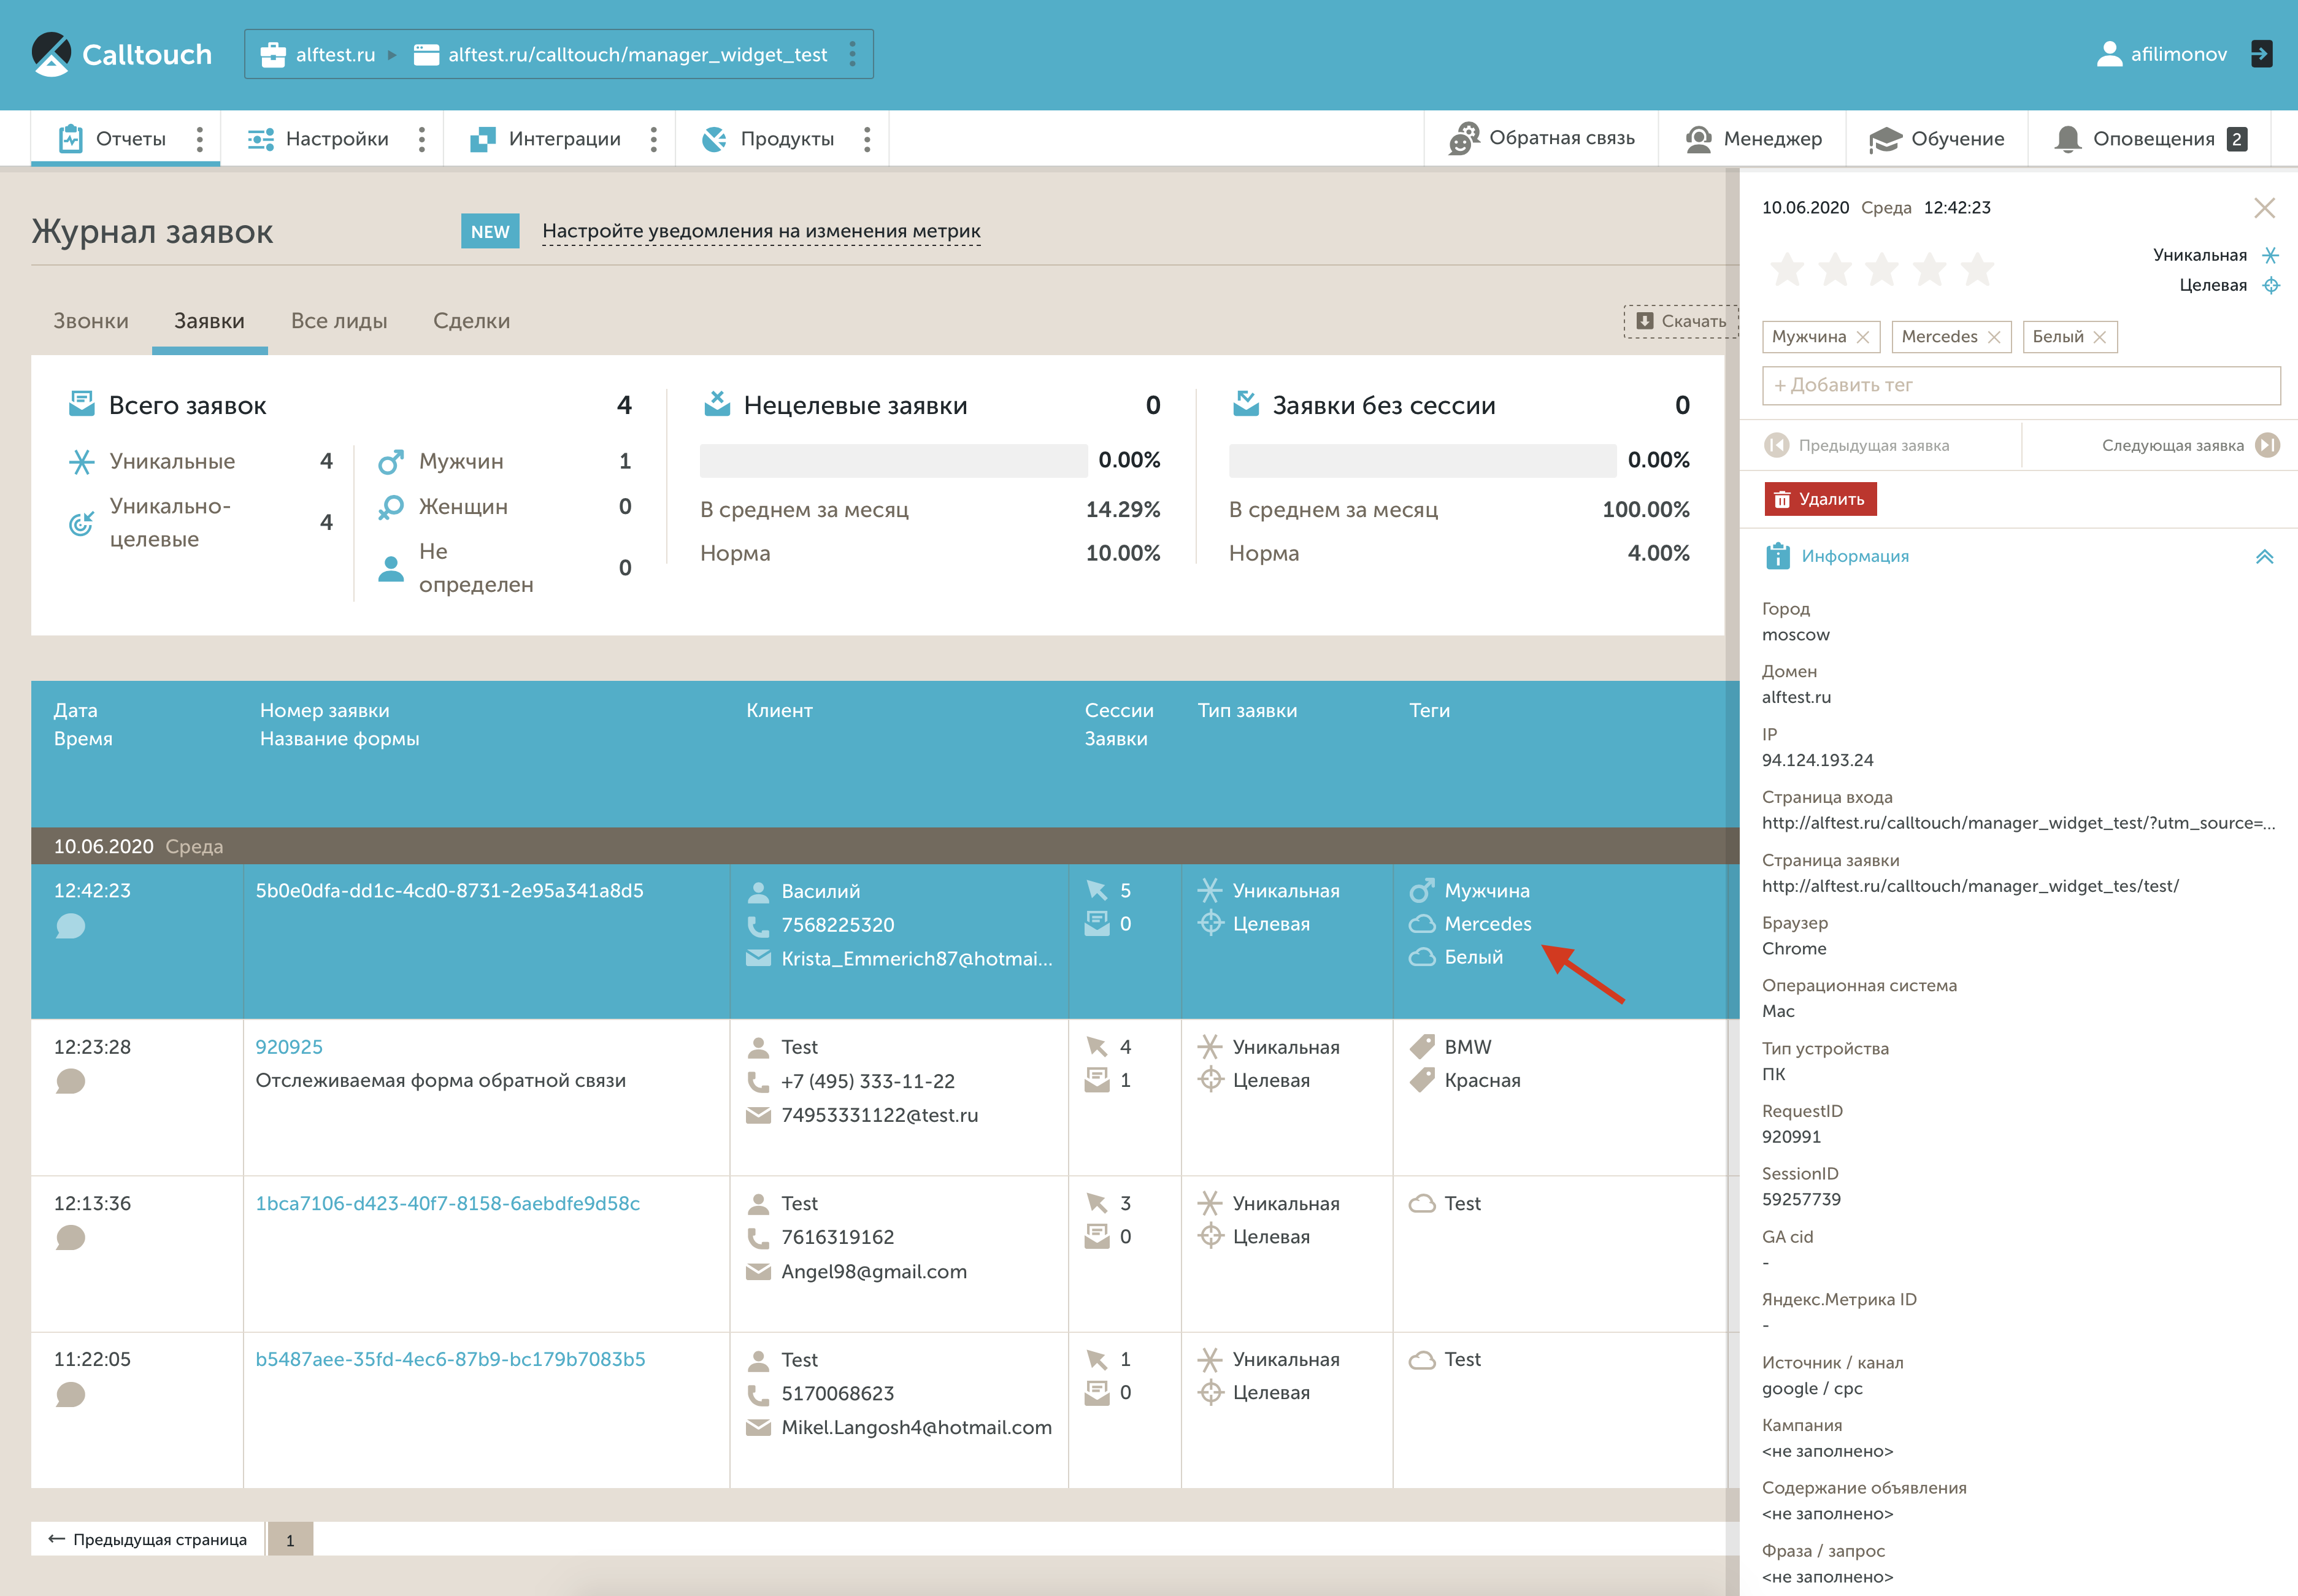Close the request details panel
Image resolution: width=2298 pixels, height=1596 pixels.
pos(2264,208)
